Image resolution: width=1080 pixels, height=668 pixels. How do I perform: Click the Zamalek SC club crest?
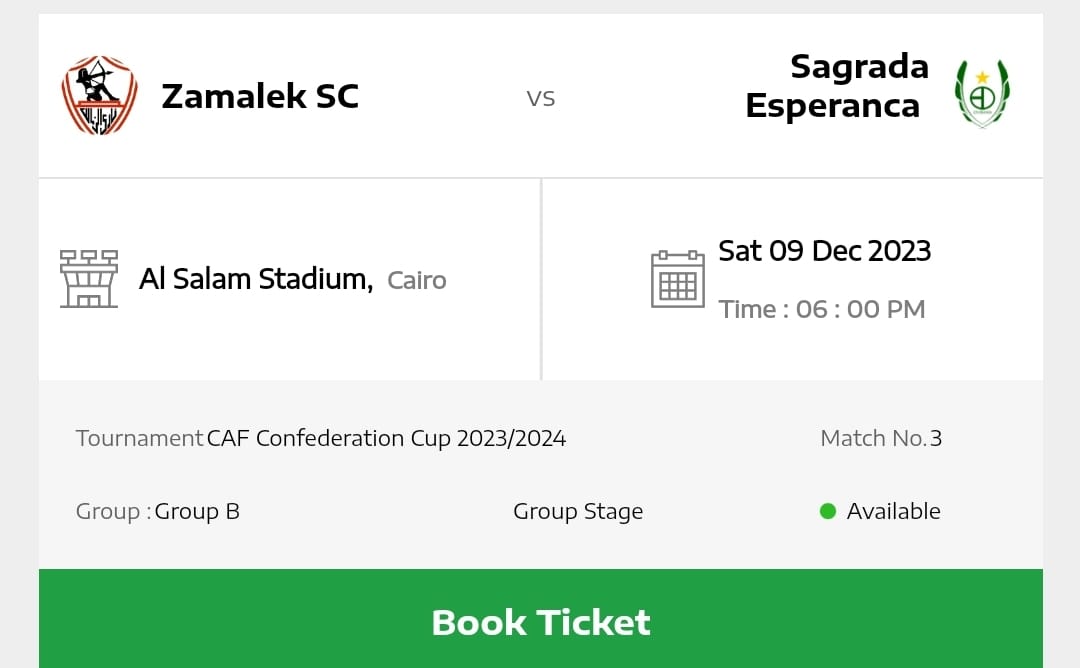click(99, 96)
